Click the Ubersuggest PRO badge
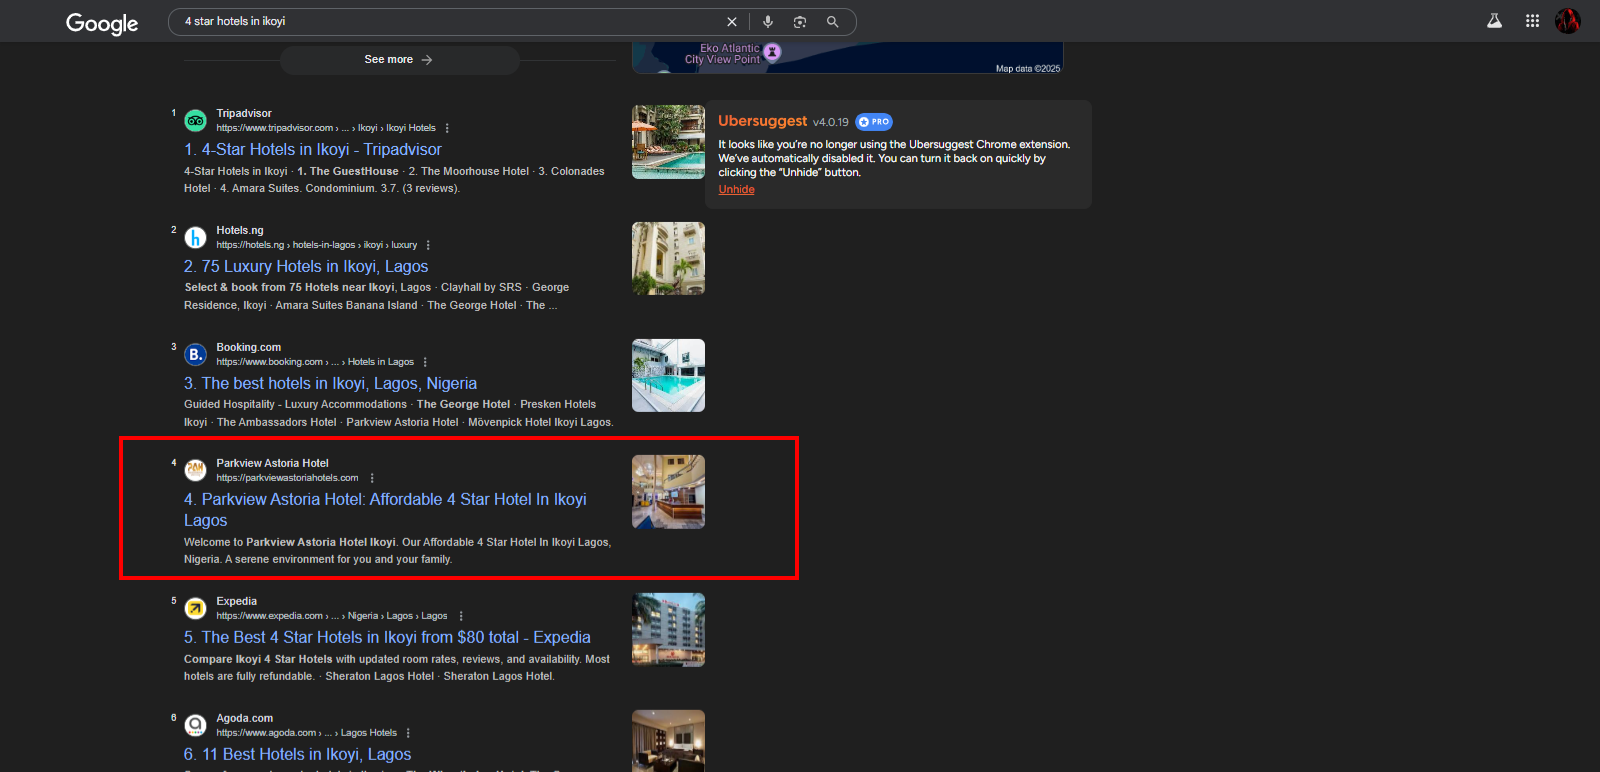 click(874, 122)
